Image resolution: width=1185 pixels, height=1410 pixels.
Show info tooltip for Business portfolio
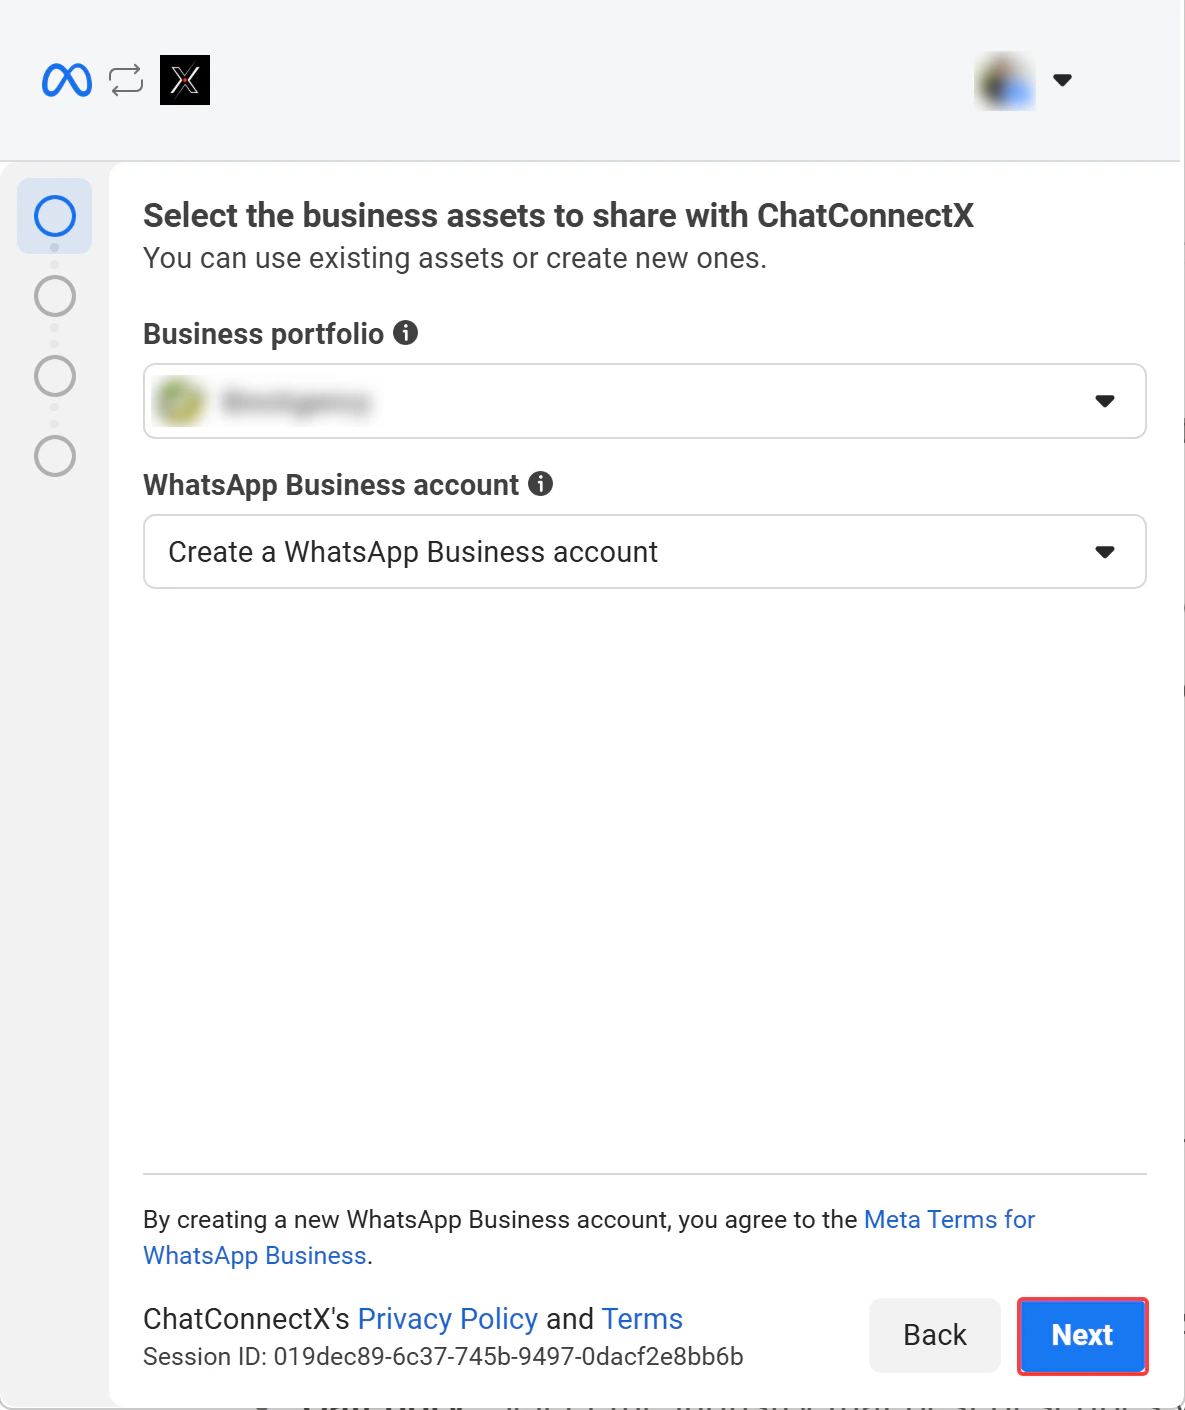405,333
